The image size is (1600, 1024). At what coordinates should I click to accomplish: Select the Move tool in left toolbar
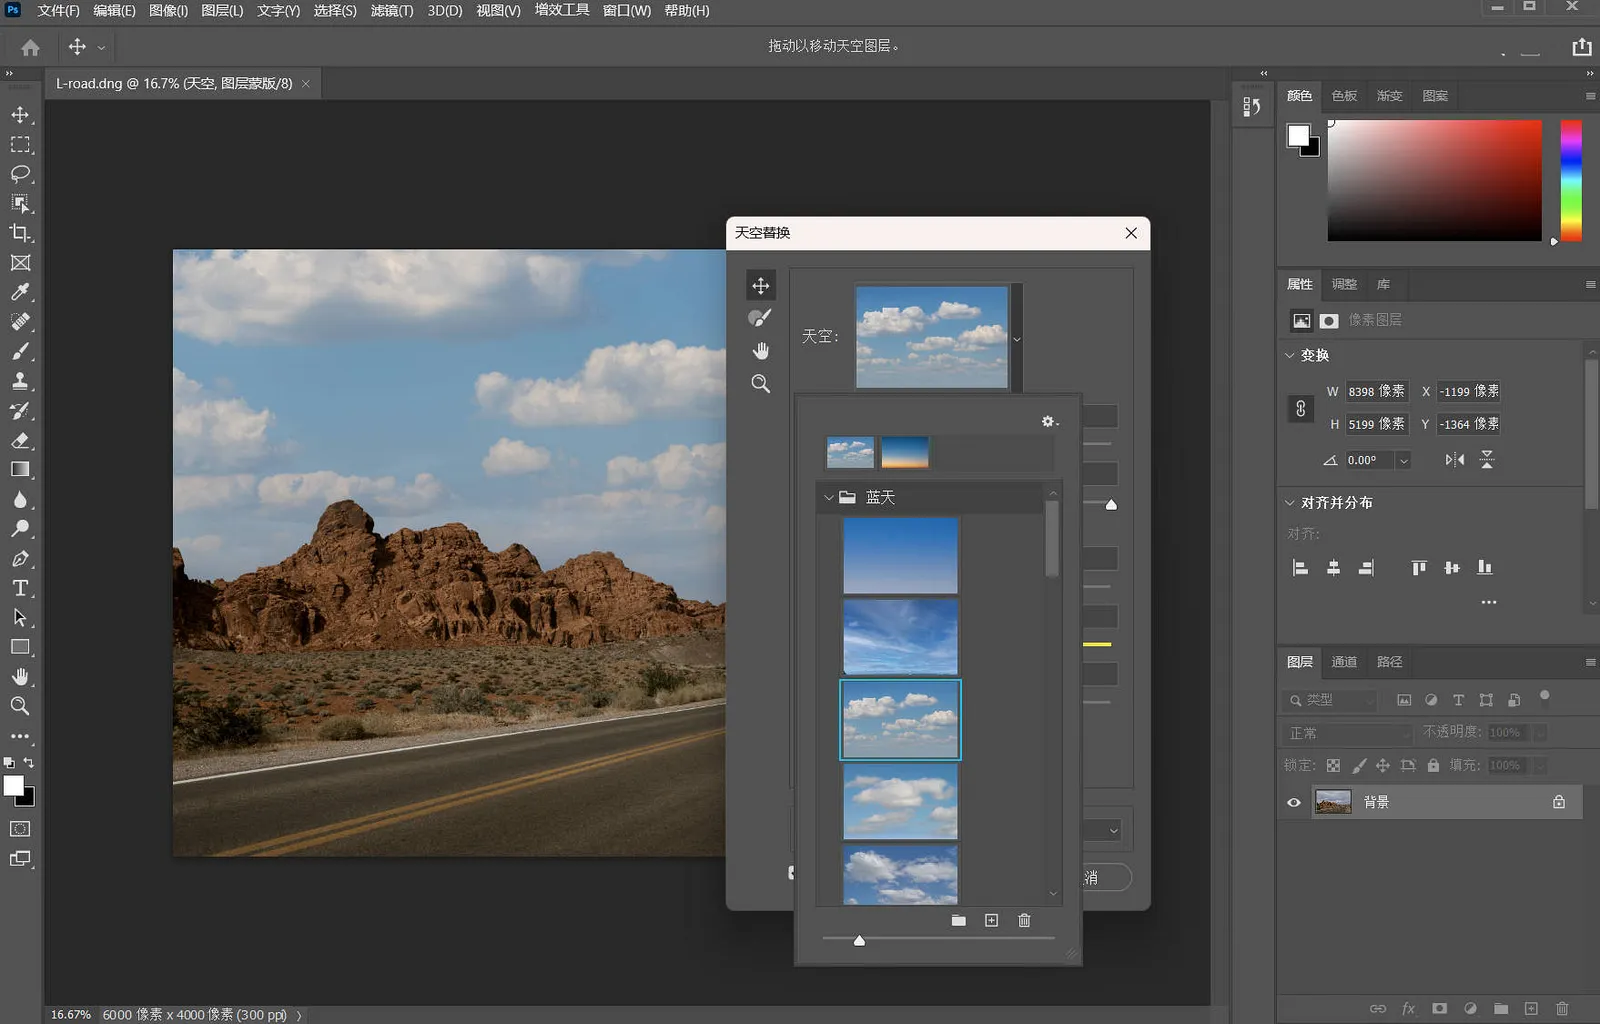tap(20, 115)
